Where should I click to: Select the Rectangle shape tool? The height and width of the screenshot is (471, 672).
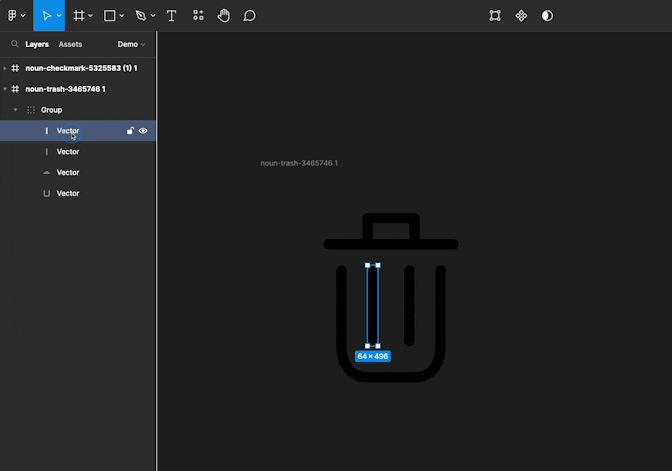pos(110,16)
